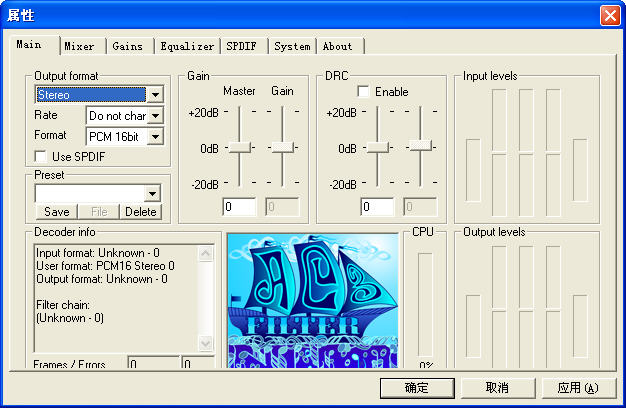The width and height of the screenshot is (626, 408).
Task: Open the About tab
Action: [x=337, y=46]
